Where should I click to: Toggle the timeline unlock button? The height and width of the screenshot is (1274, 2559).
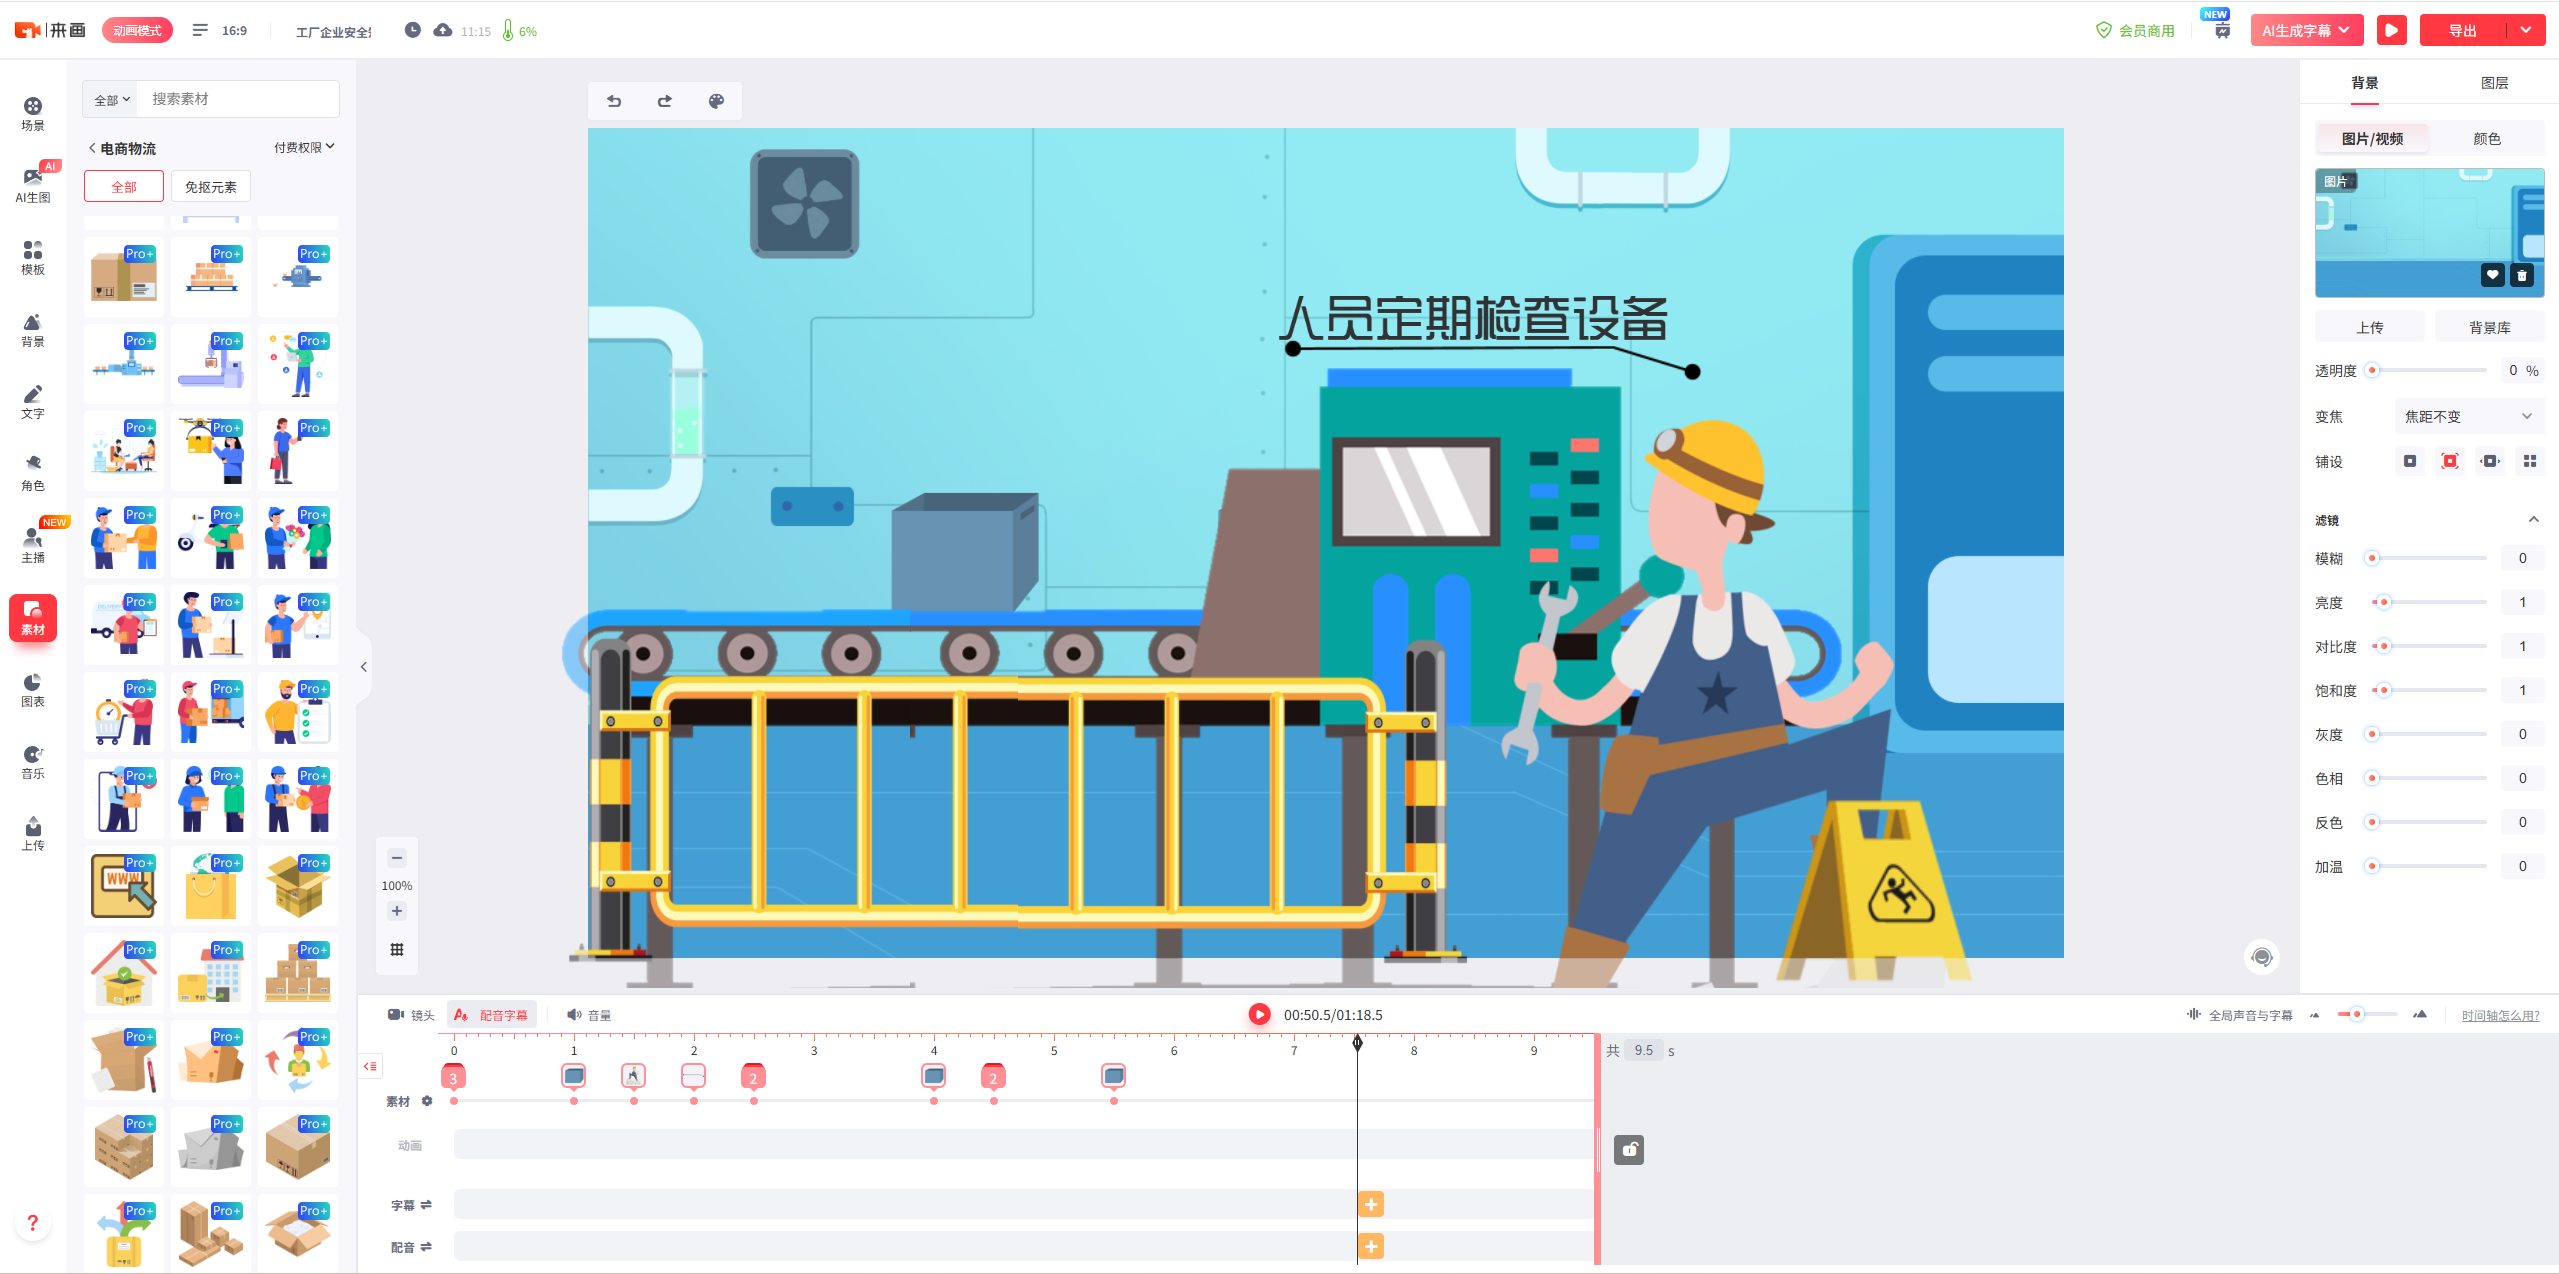[1629, 1150]
